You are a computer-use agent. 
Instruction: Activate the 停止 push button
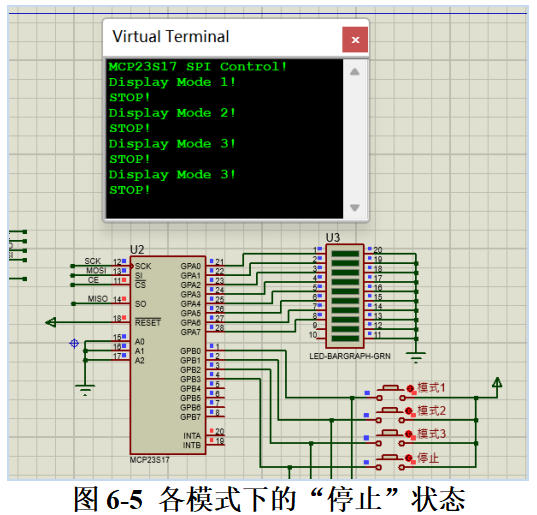click(390, 462)
